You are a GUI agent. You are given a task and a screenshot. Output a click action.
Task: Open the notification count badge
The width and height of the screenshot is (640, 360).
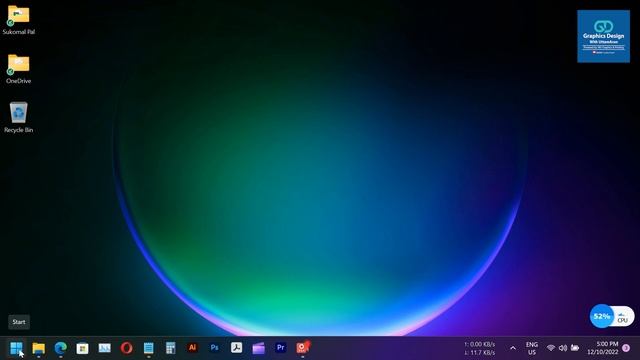626,348
